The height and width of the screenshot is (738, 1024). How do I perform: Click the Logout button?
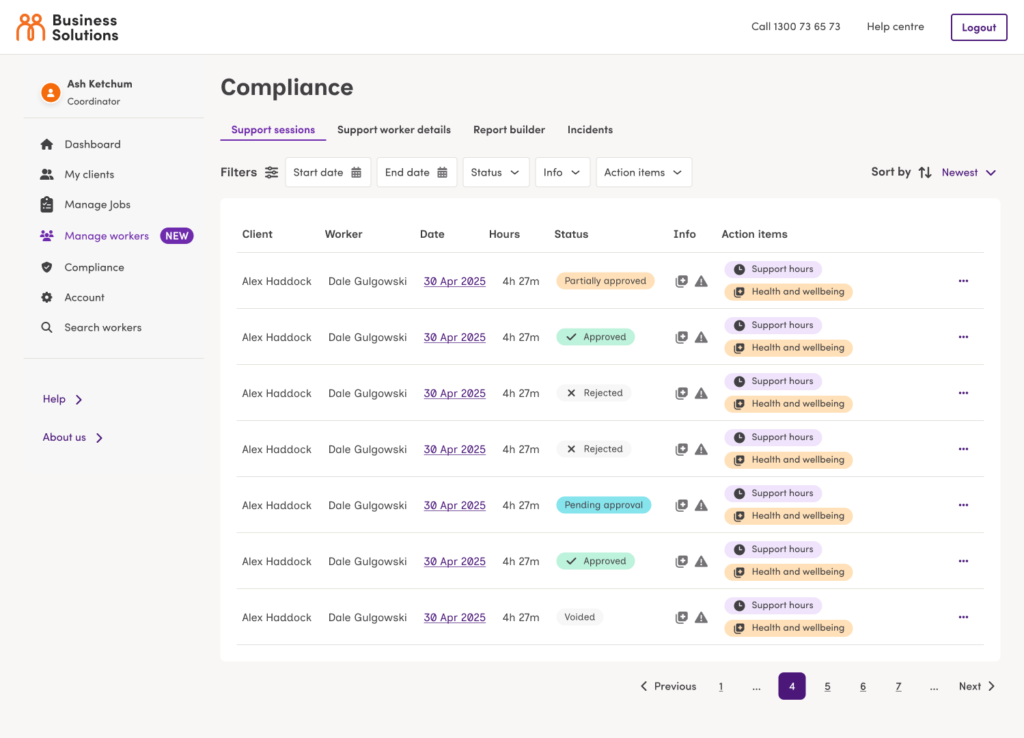(x=978, y=28)
